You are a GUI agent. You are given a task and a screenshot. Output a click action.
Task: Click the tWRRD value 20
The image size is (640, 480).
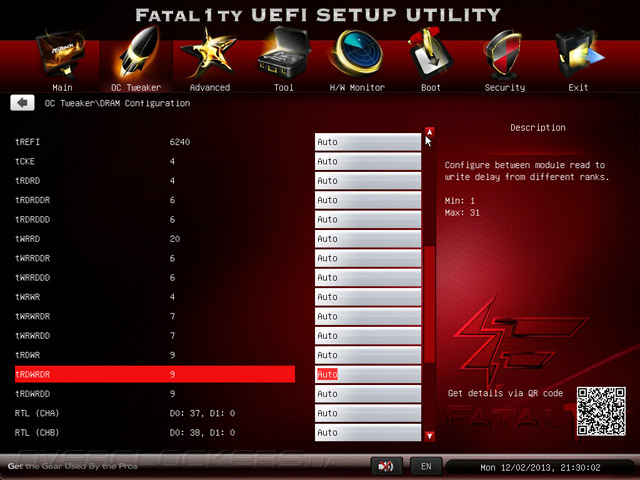[x=175, y=239]
